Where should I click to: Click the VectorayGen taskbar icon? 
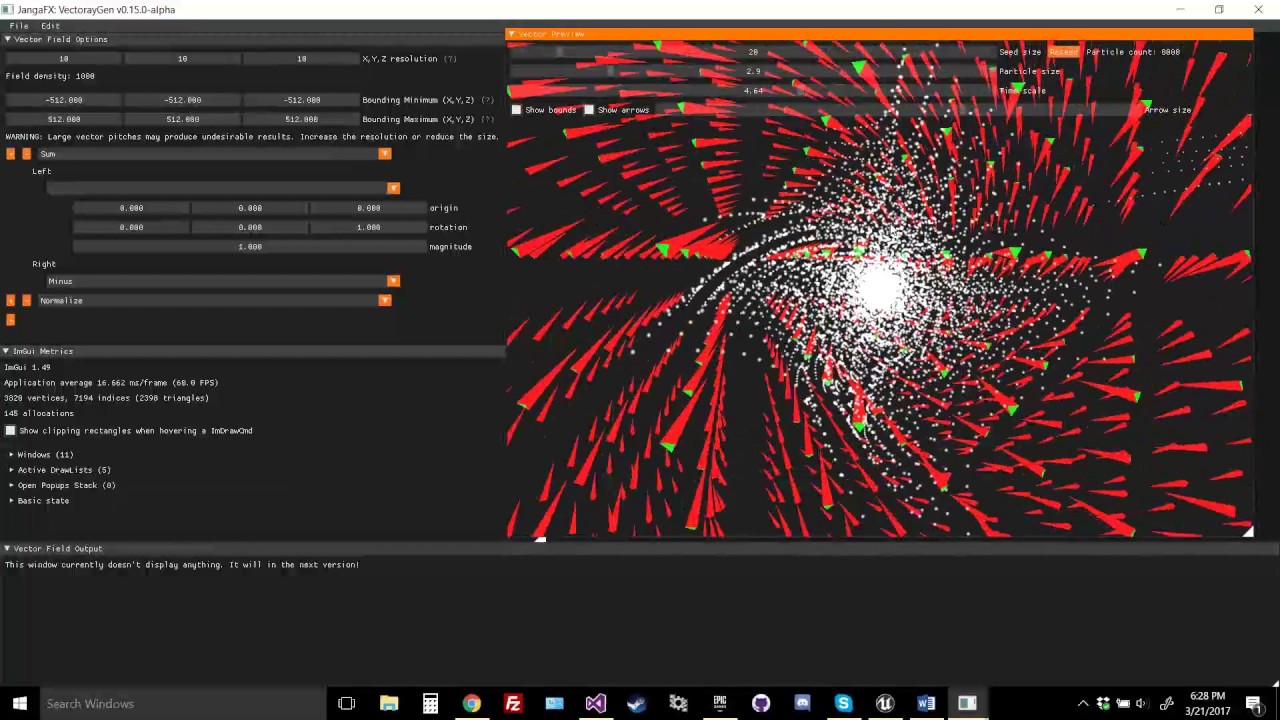[x=967, y=704]
